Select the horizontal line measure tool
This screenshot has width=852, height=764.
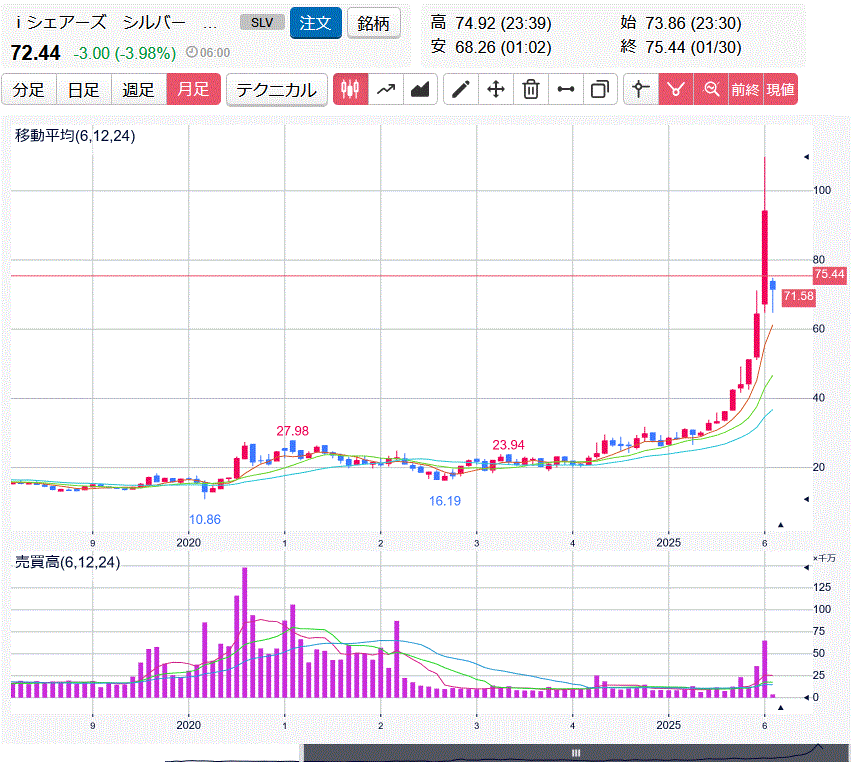click(566, 90)
